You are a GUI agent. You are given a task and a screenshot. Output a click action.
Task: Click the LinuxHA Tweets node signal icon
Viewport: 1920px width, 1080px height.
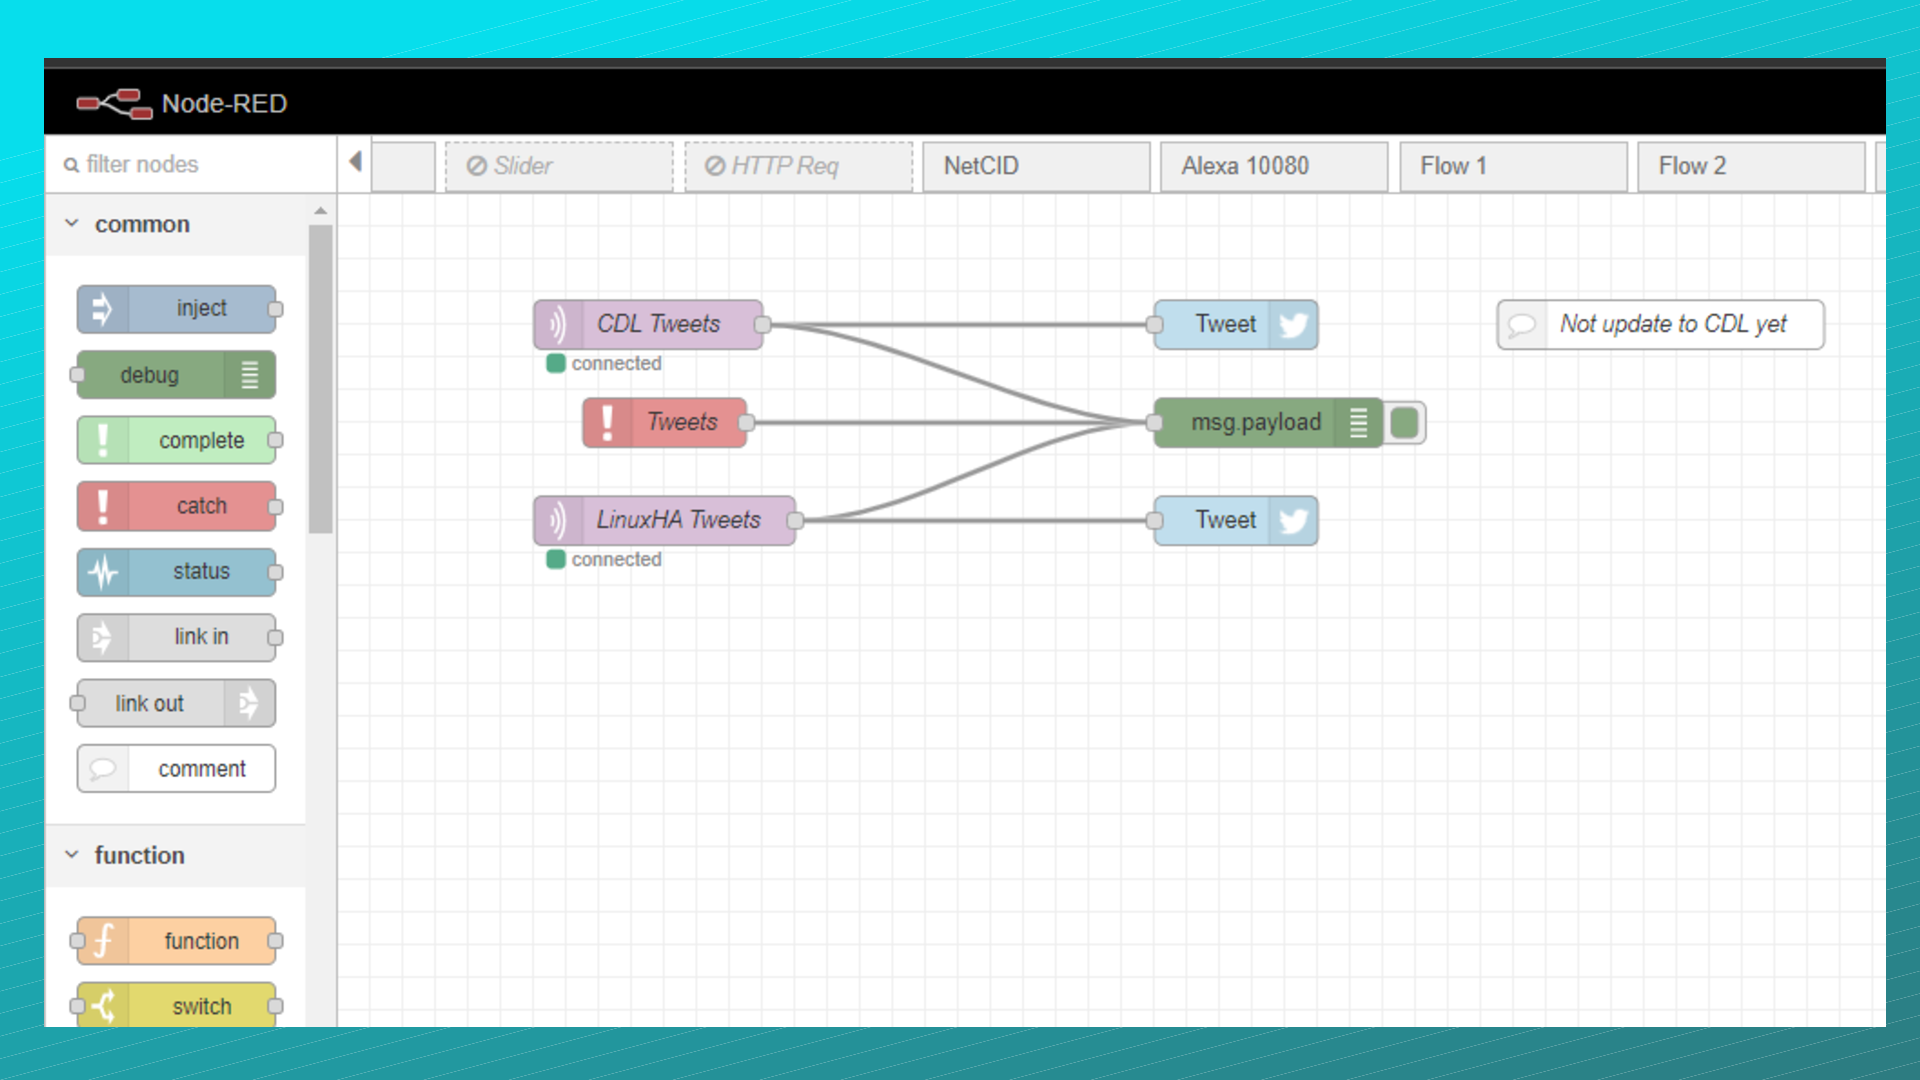pyautogui.click(x=557, y=521)
